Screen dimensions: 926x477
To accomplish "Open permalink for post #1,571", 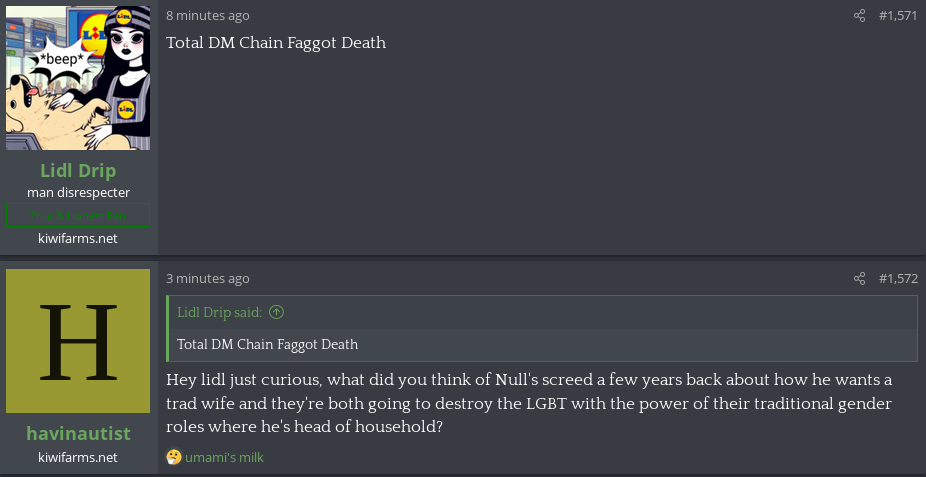I will 898,15.
